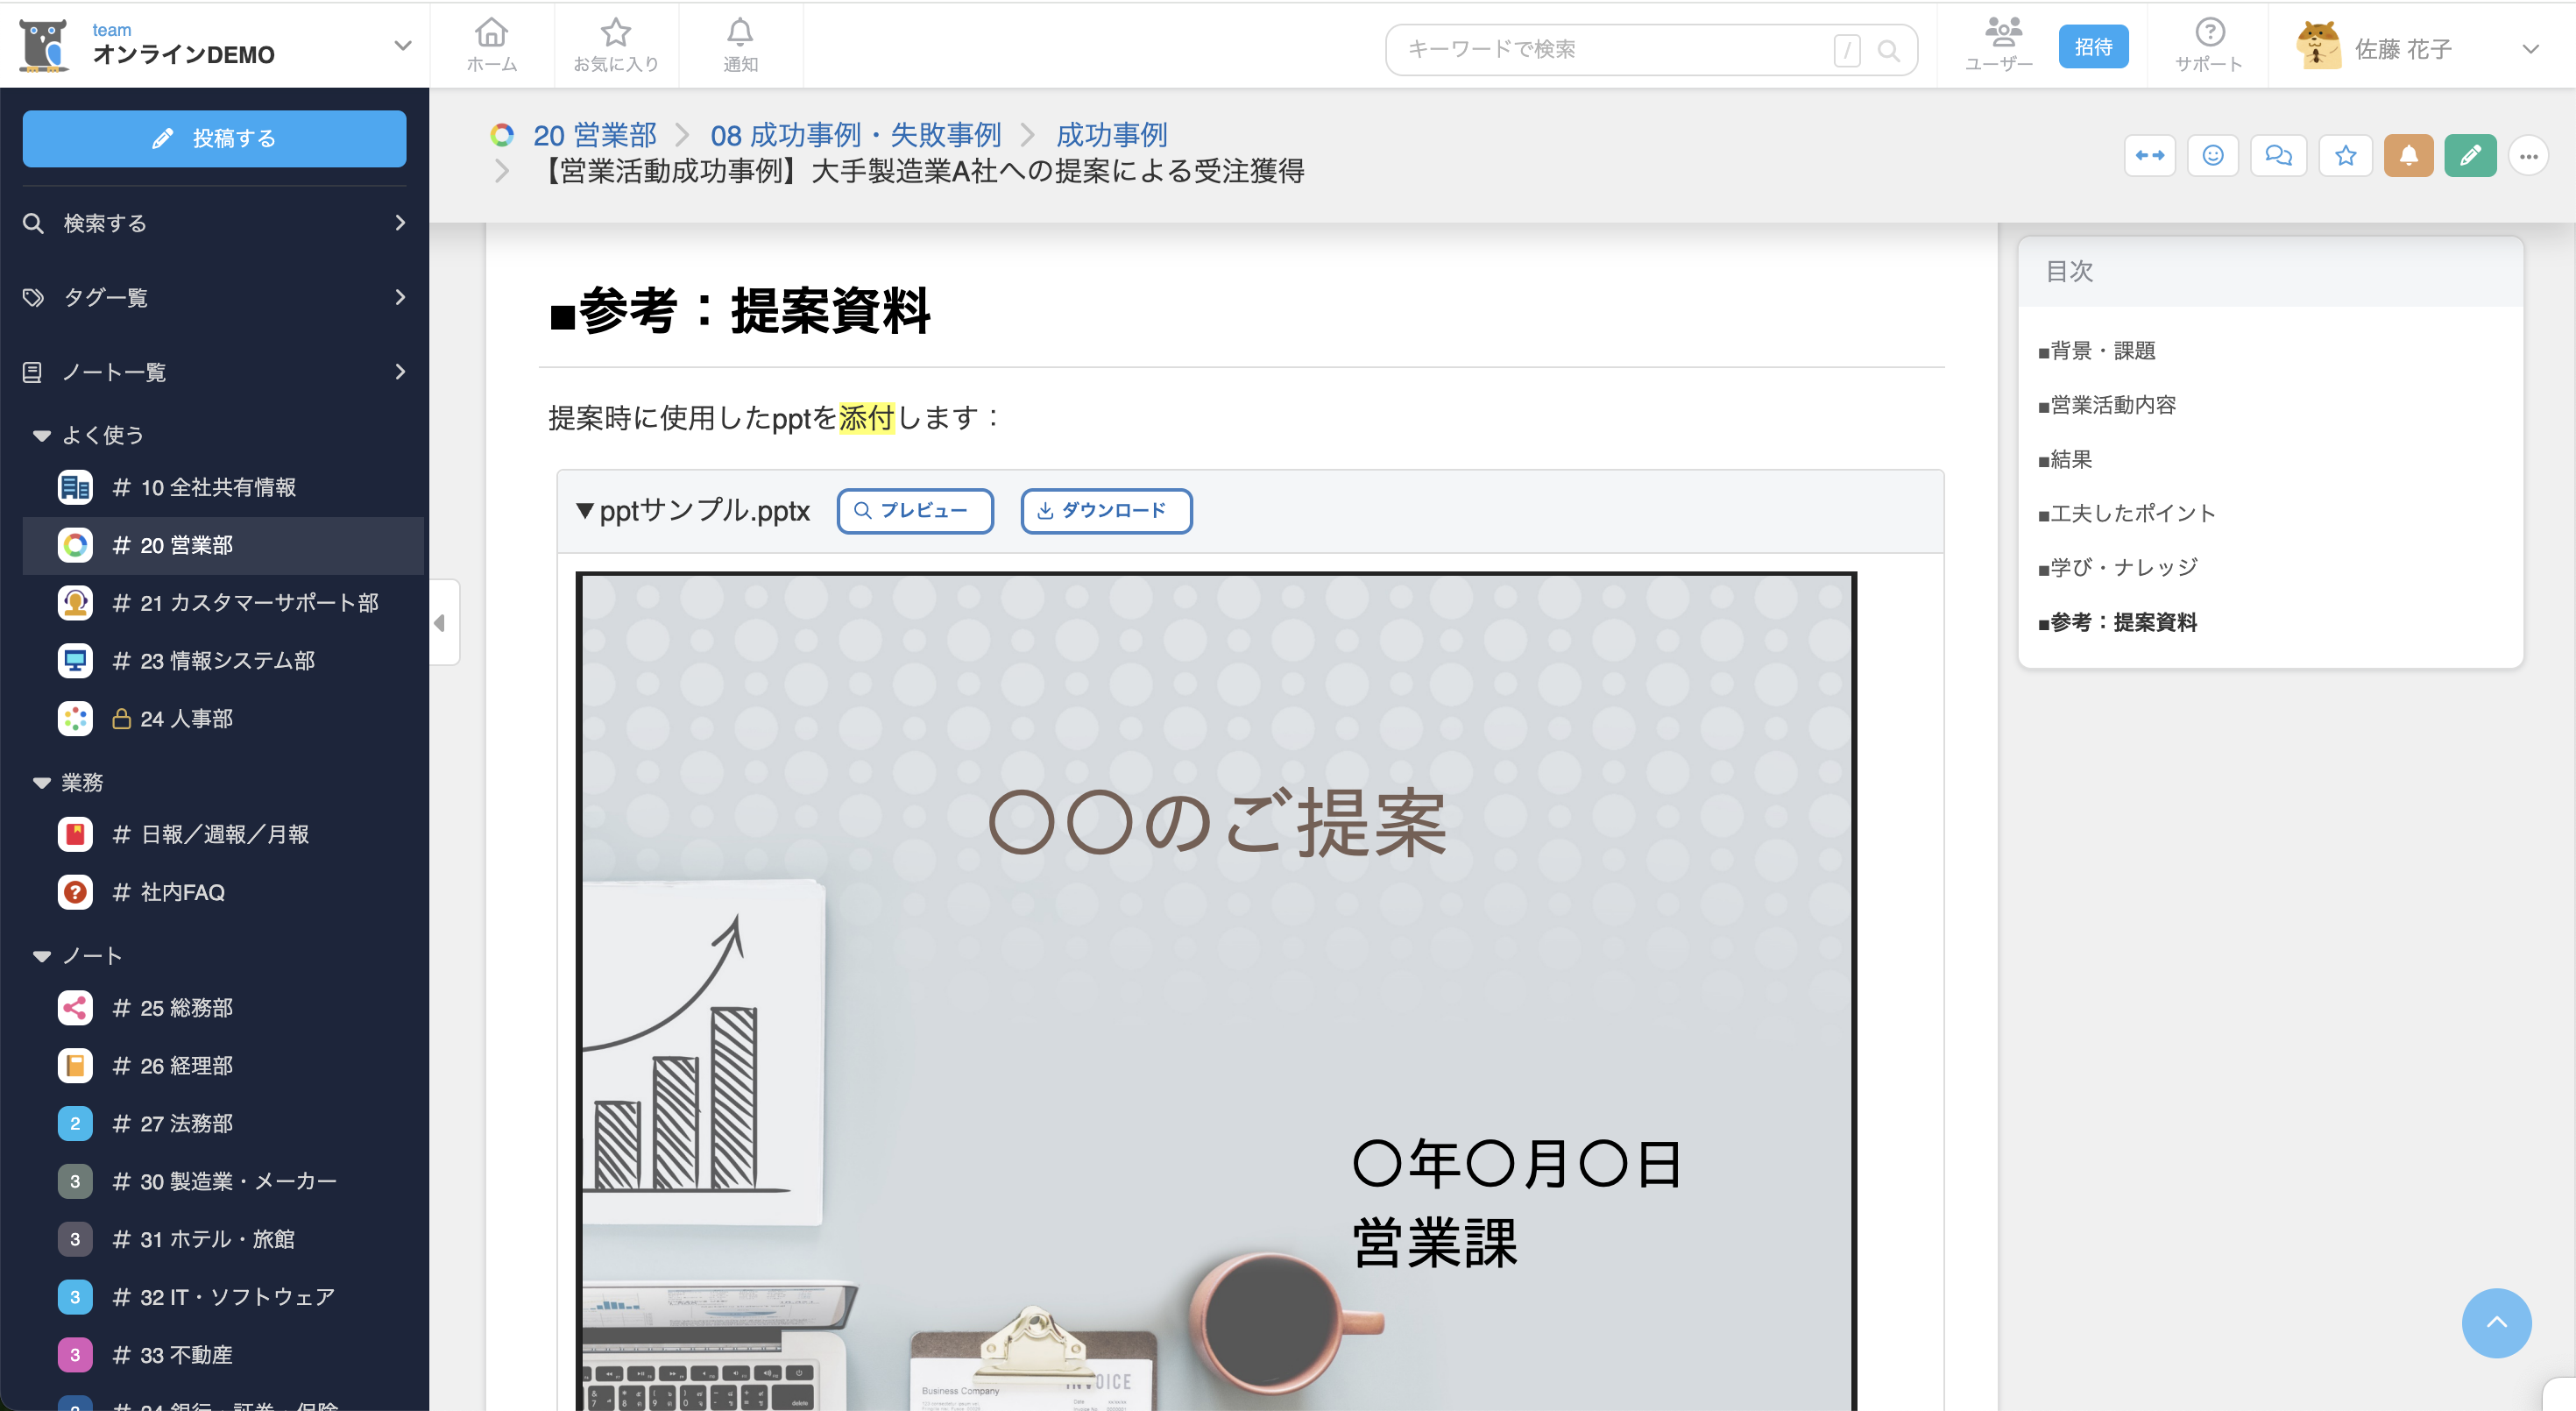Open the 社内FAQ question mark icon
This screenshot has width=2576, height=1411.
click(x=75, y=892)
